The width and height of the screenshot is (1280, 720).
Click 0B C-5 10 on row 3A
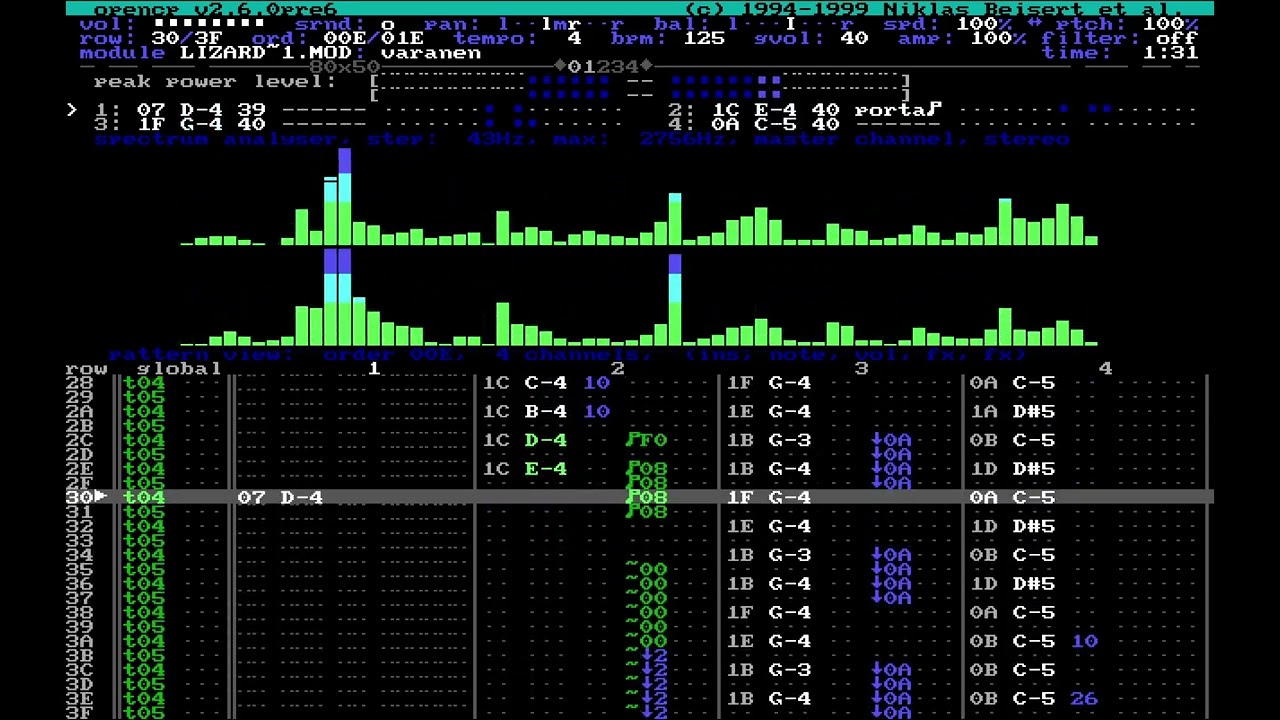click(x=1034, y=642)
